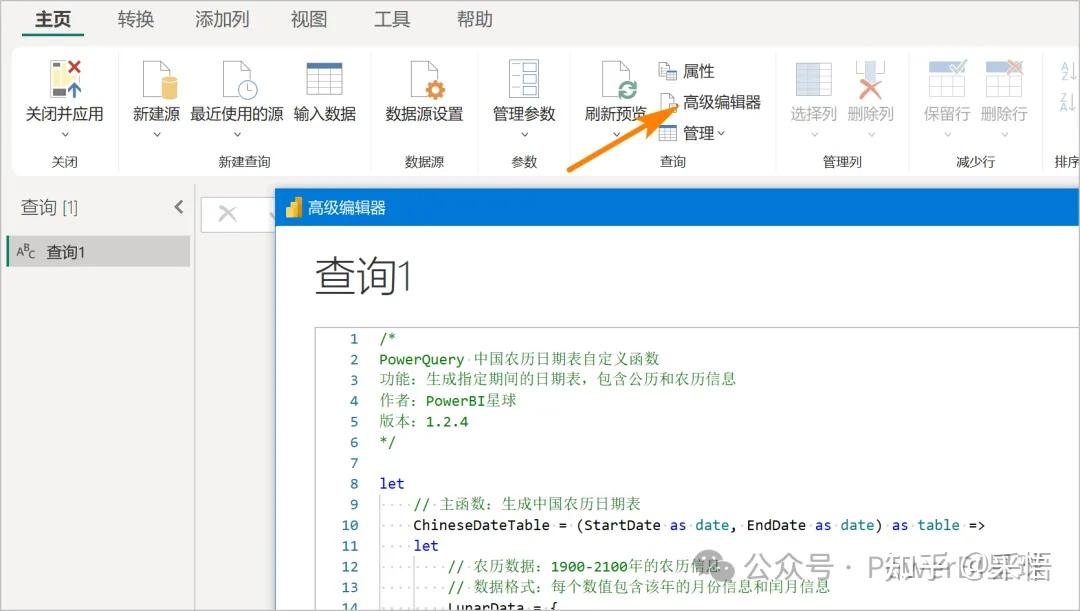Collapse the 查询 queries pane

coord(178,206)
